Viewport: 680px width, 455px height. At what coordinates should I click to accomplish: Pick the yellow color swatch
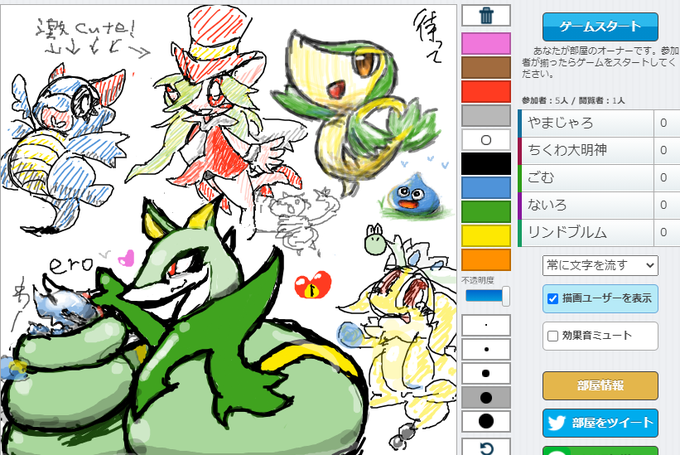486,236
